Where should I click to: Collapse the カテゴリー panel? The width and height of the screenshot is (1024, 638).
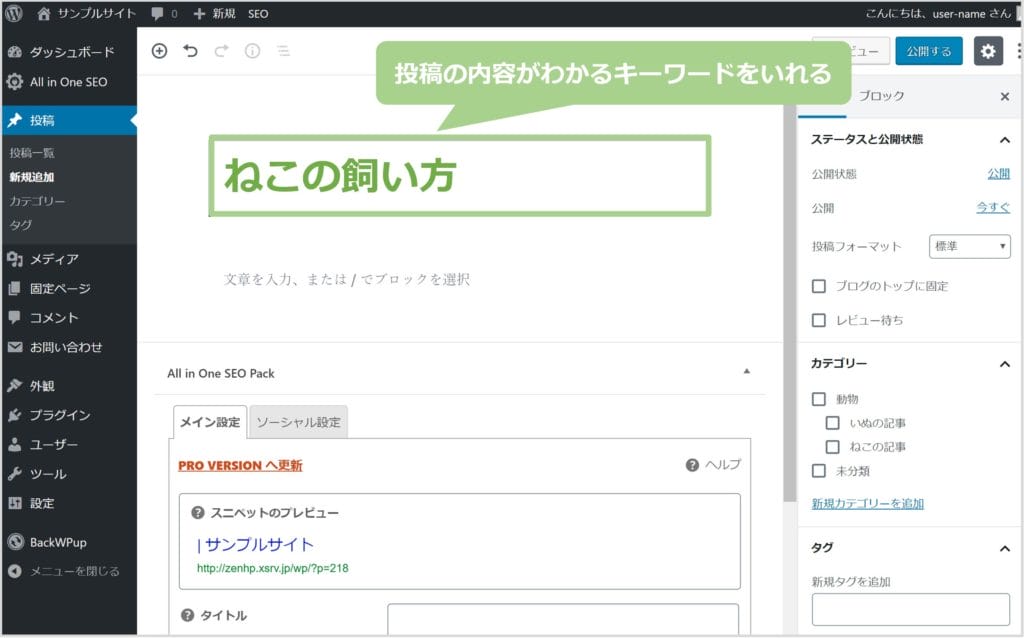(1005, 364)
